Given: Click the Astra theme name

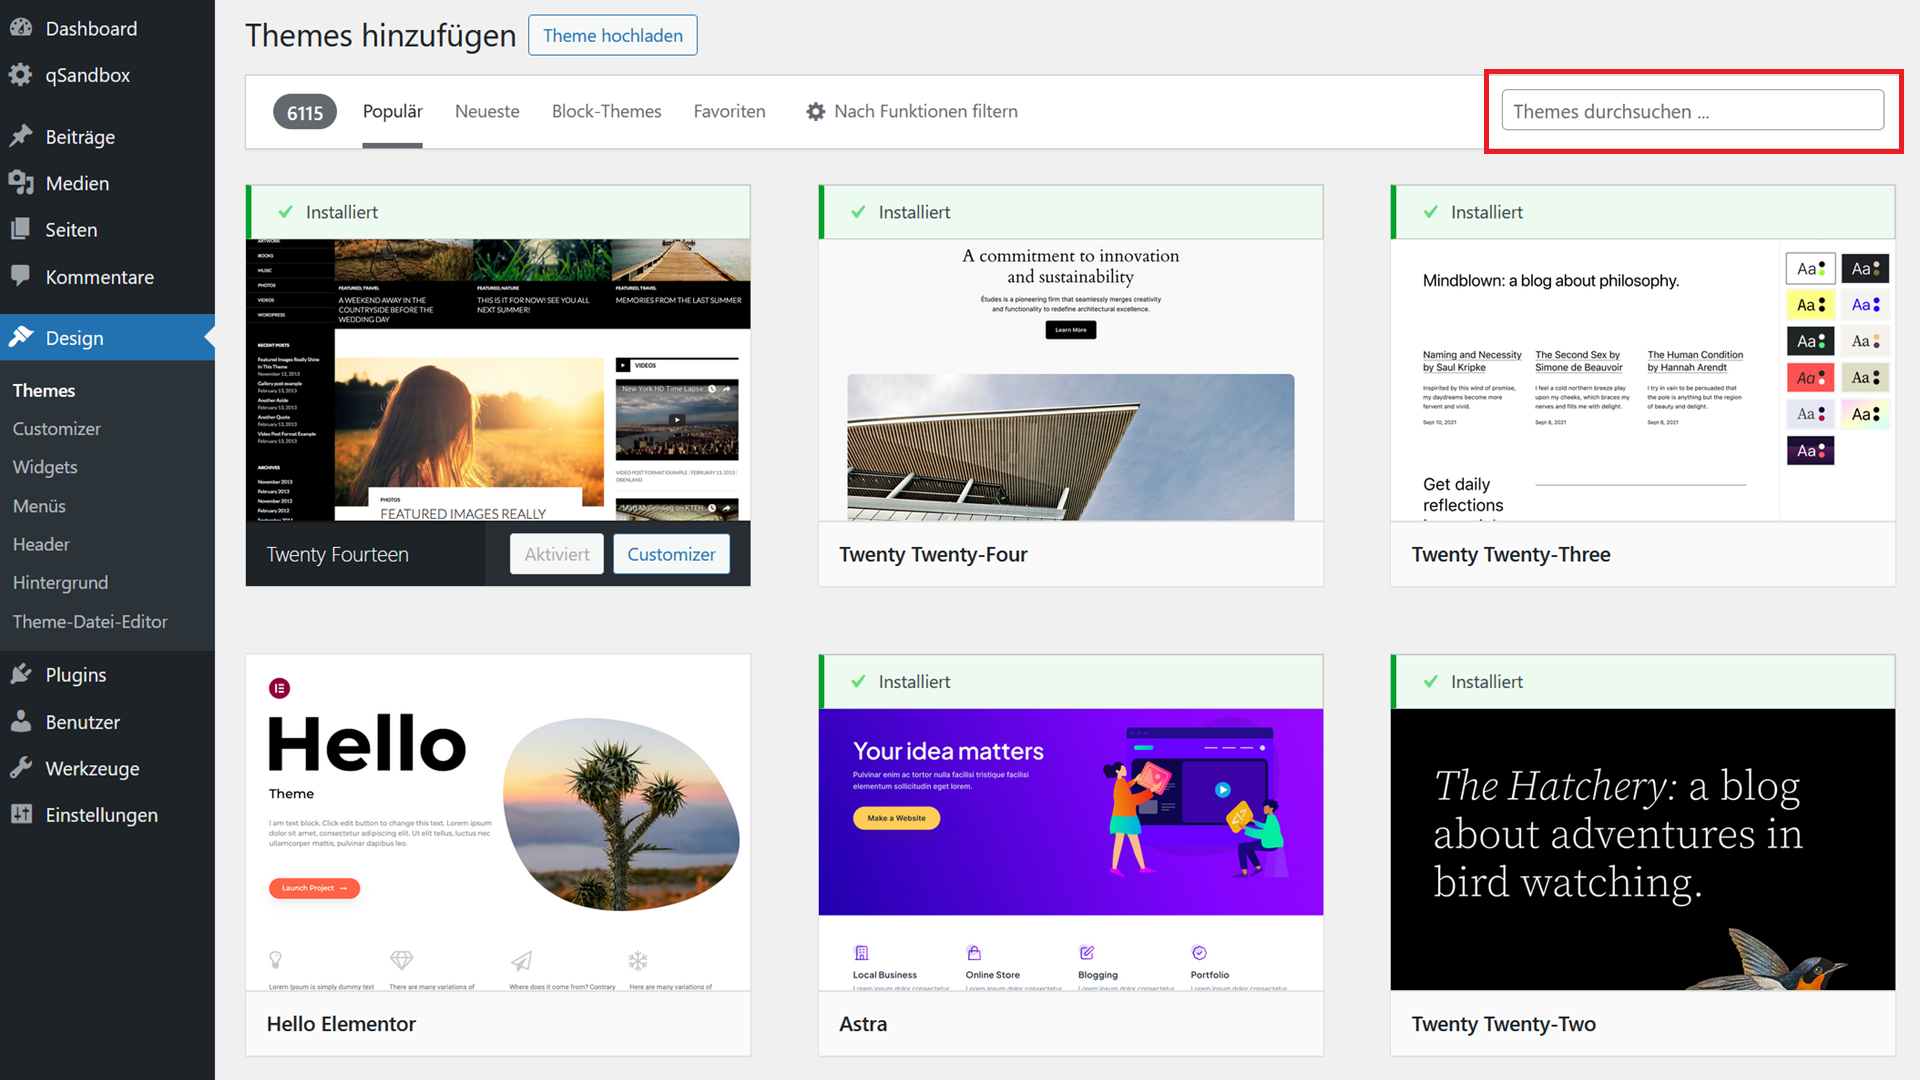Looking at the screenshot, I should [x=863, y=1024].
